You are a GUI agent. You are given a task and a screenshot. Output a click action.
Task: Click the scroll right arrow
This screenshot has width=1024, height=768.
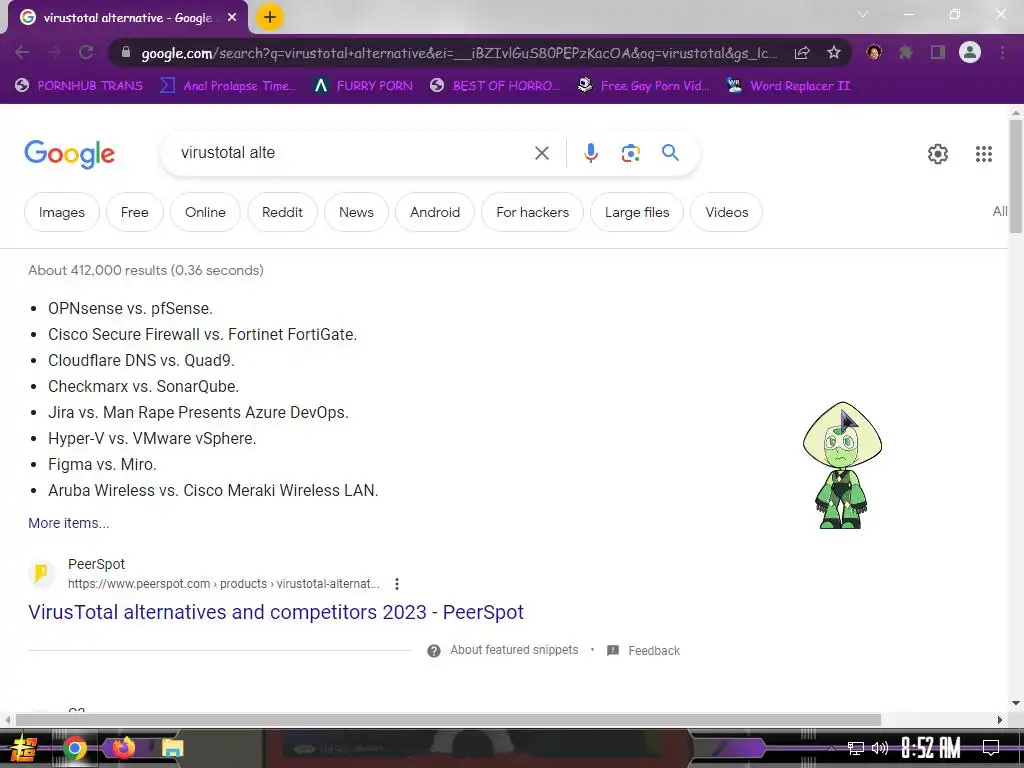coord(1000,720)
